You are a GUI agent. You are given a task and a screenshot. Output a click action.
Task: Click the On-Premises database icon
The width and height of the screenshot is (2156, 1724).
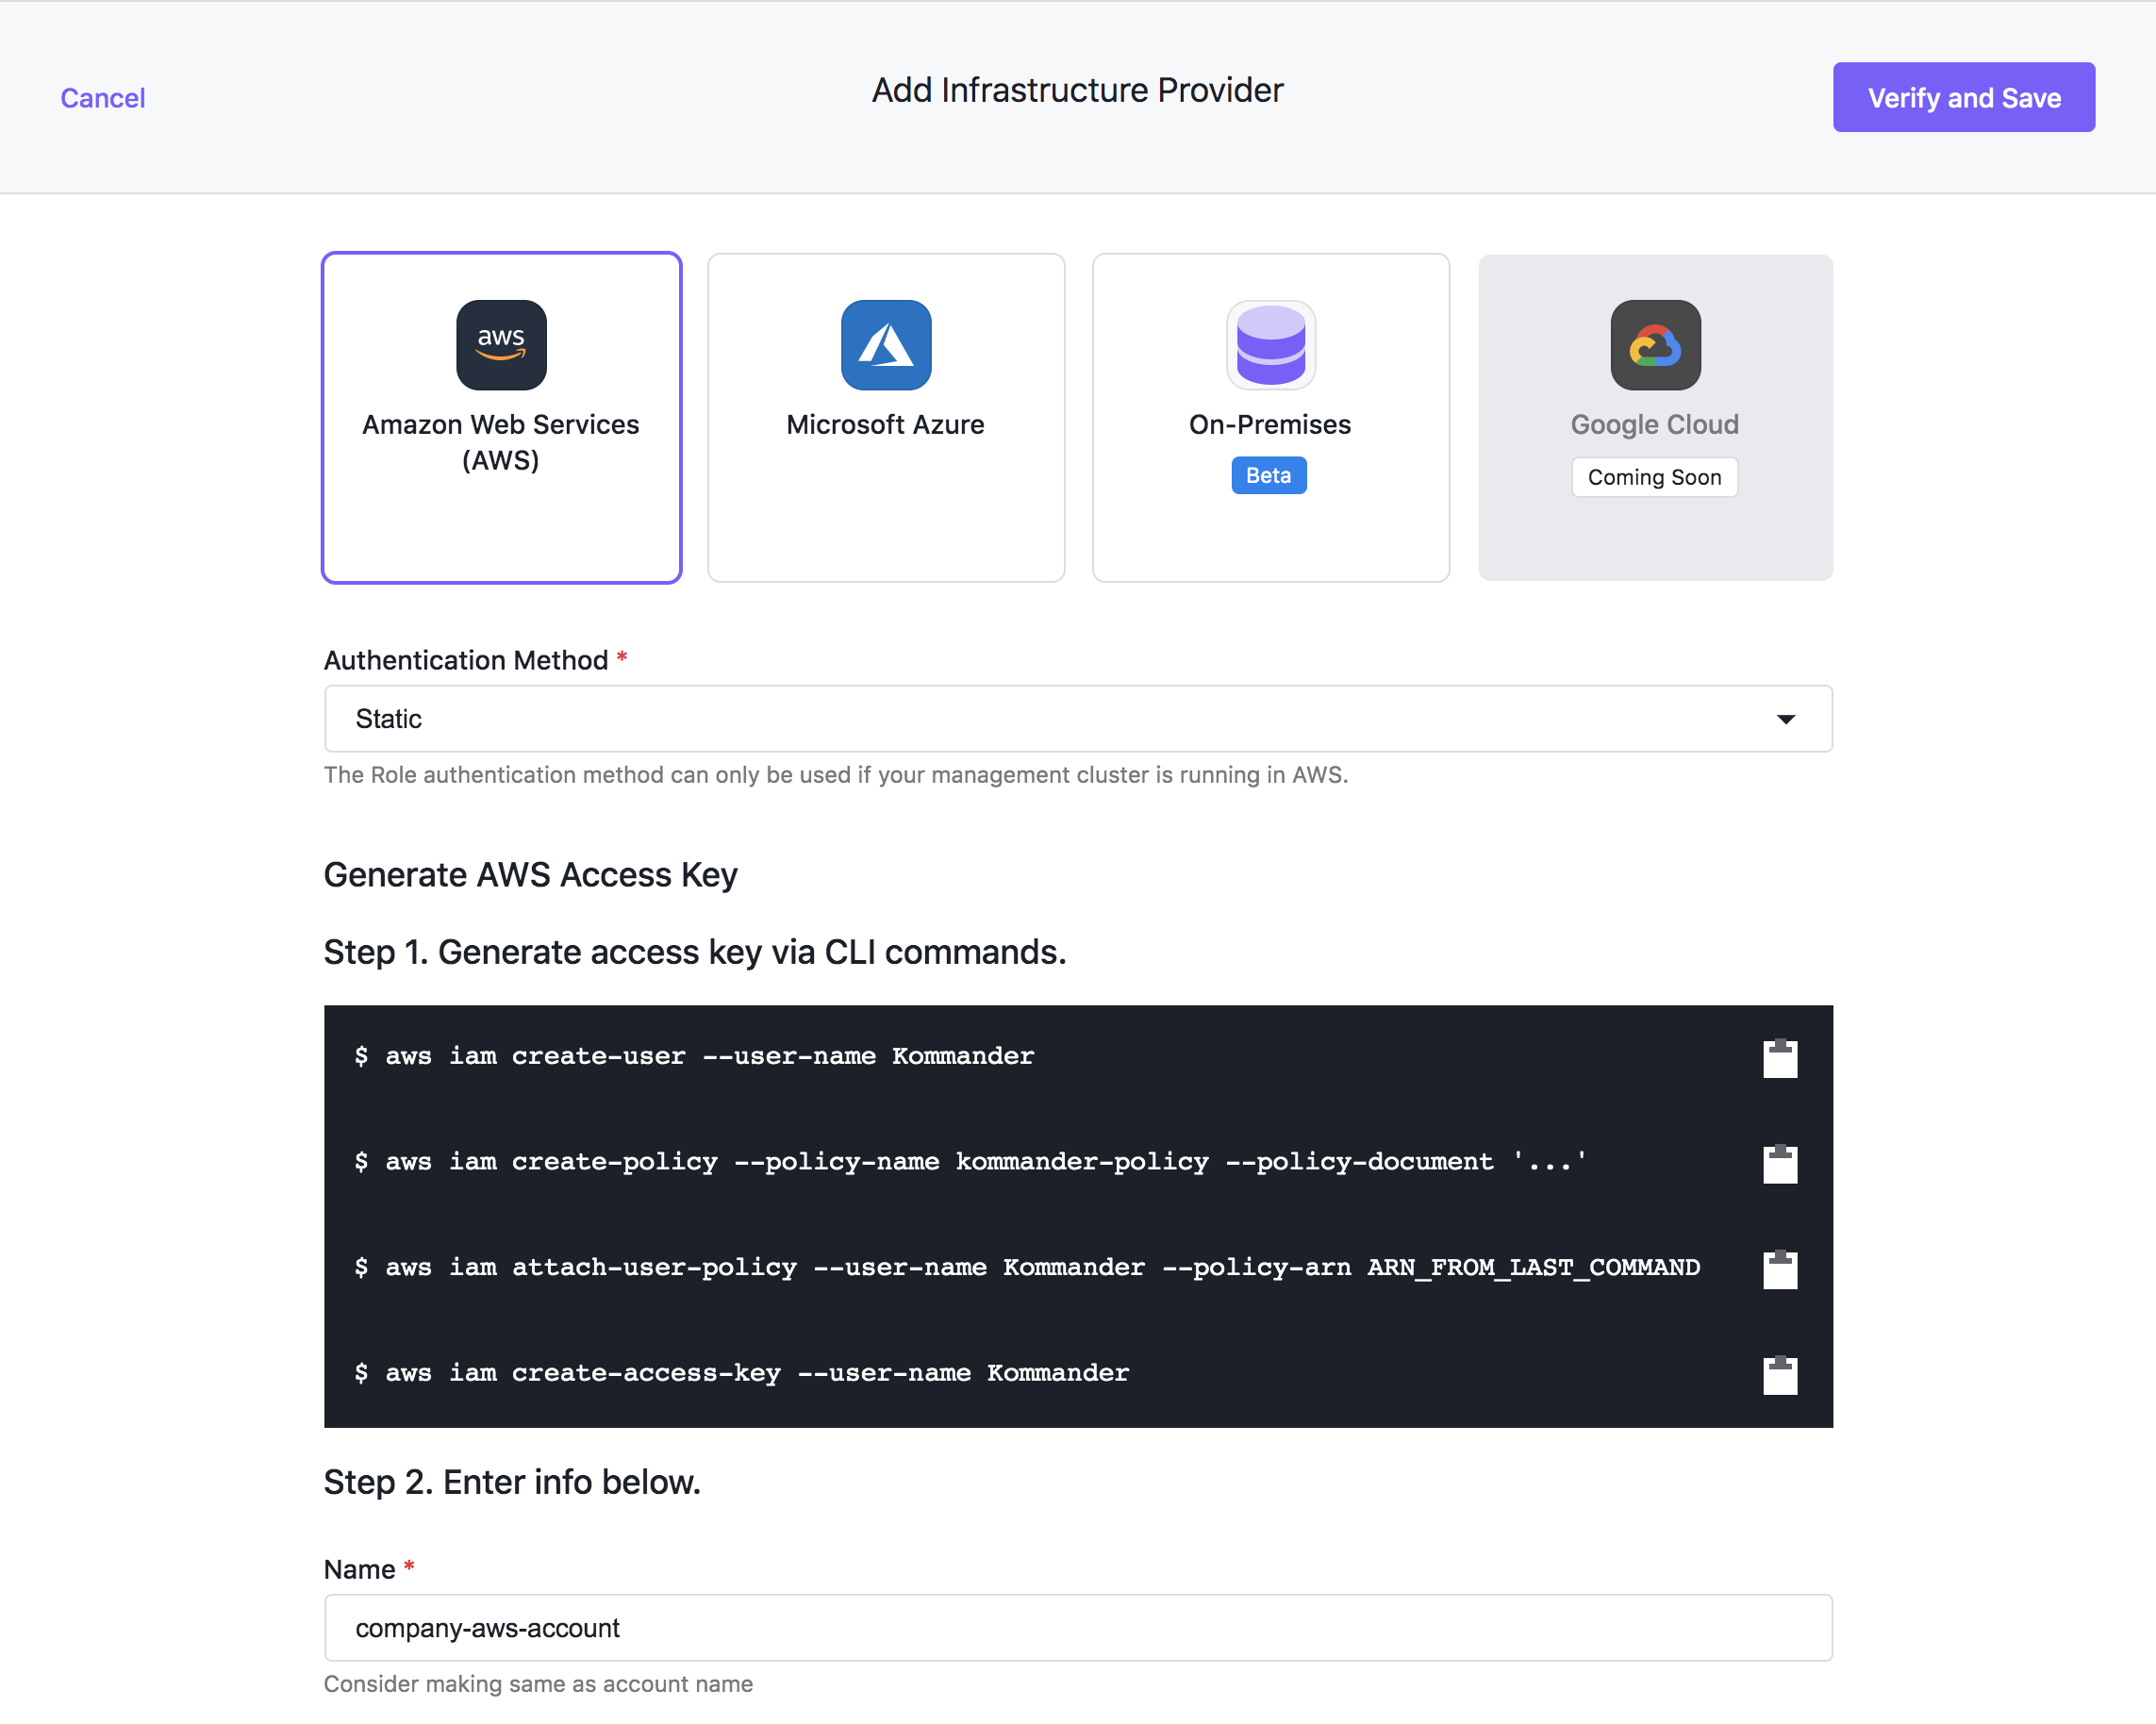click(x=1270, y=345)
